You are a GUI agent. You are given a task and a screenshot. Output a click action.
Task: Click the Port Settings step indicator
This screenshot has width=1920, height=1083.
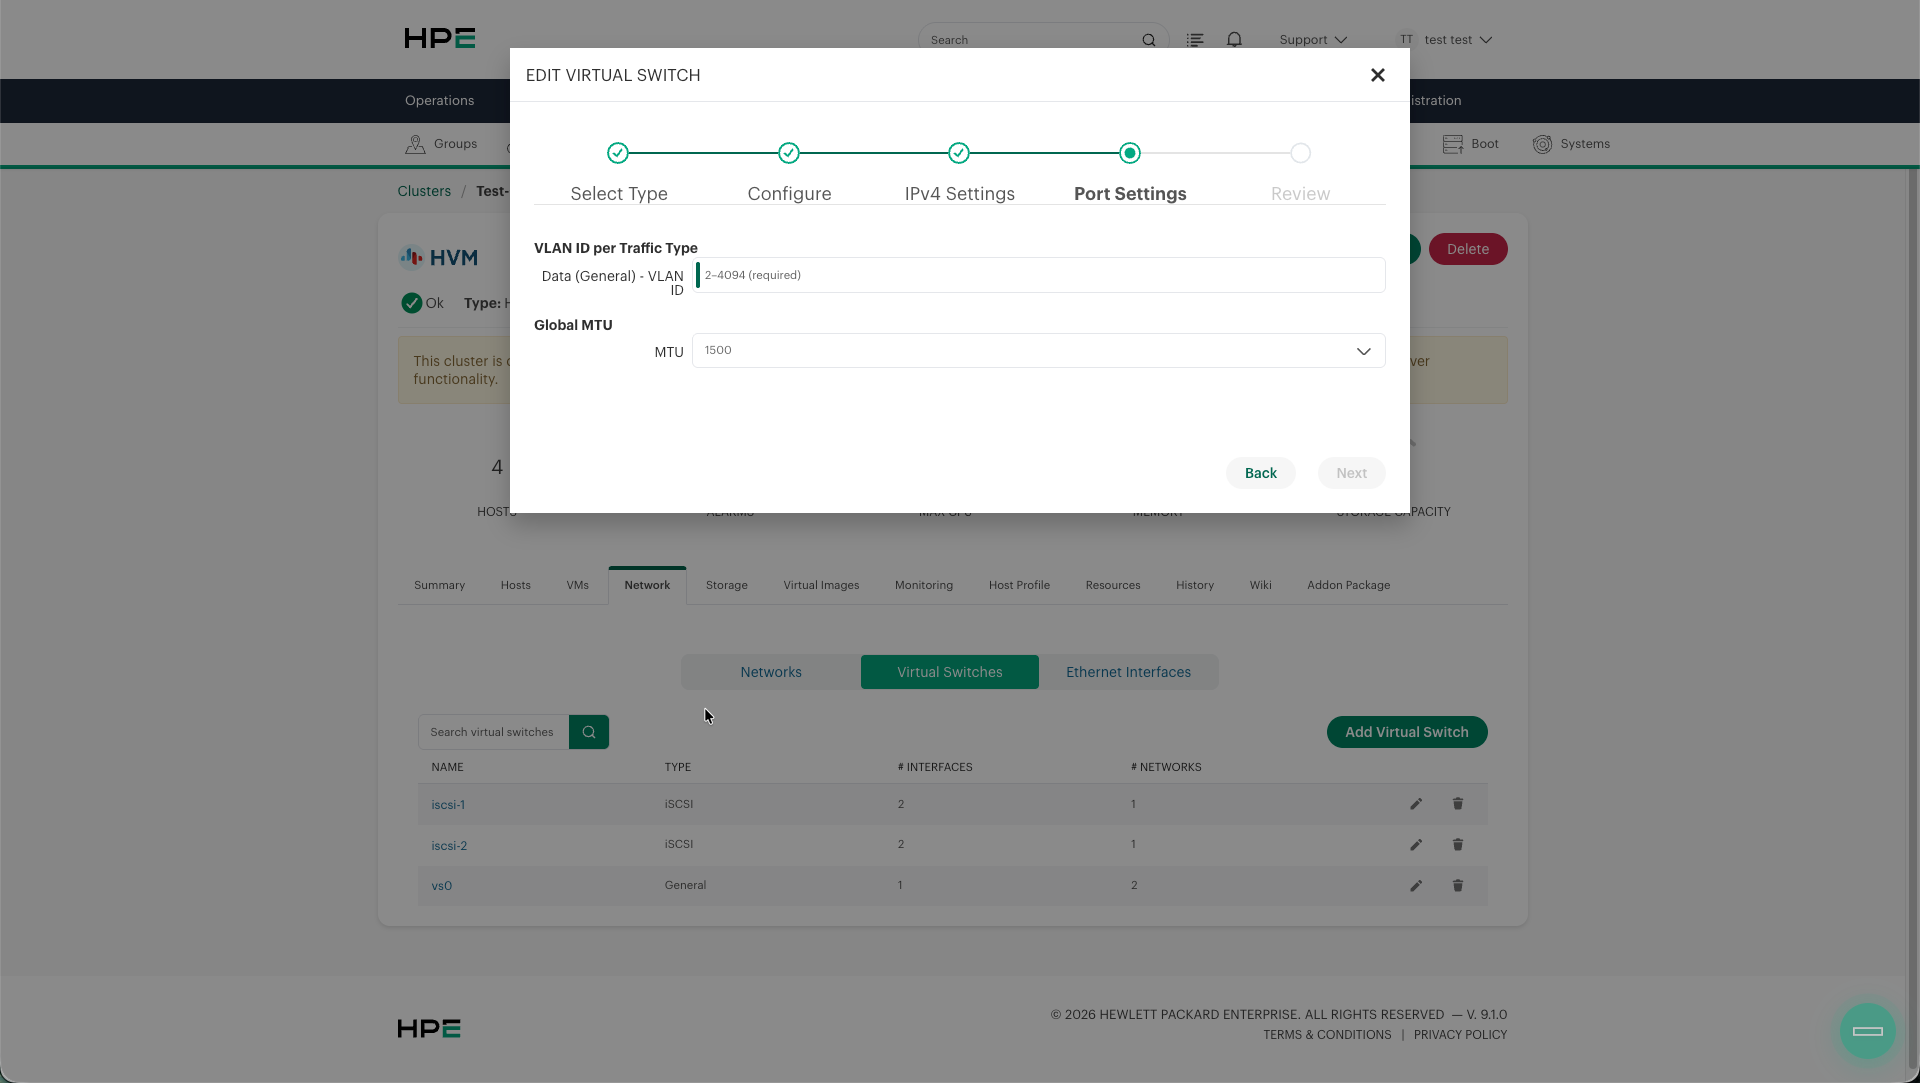pos(1130,153)
